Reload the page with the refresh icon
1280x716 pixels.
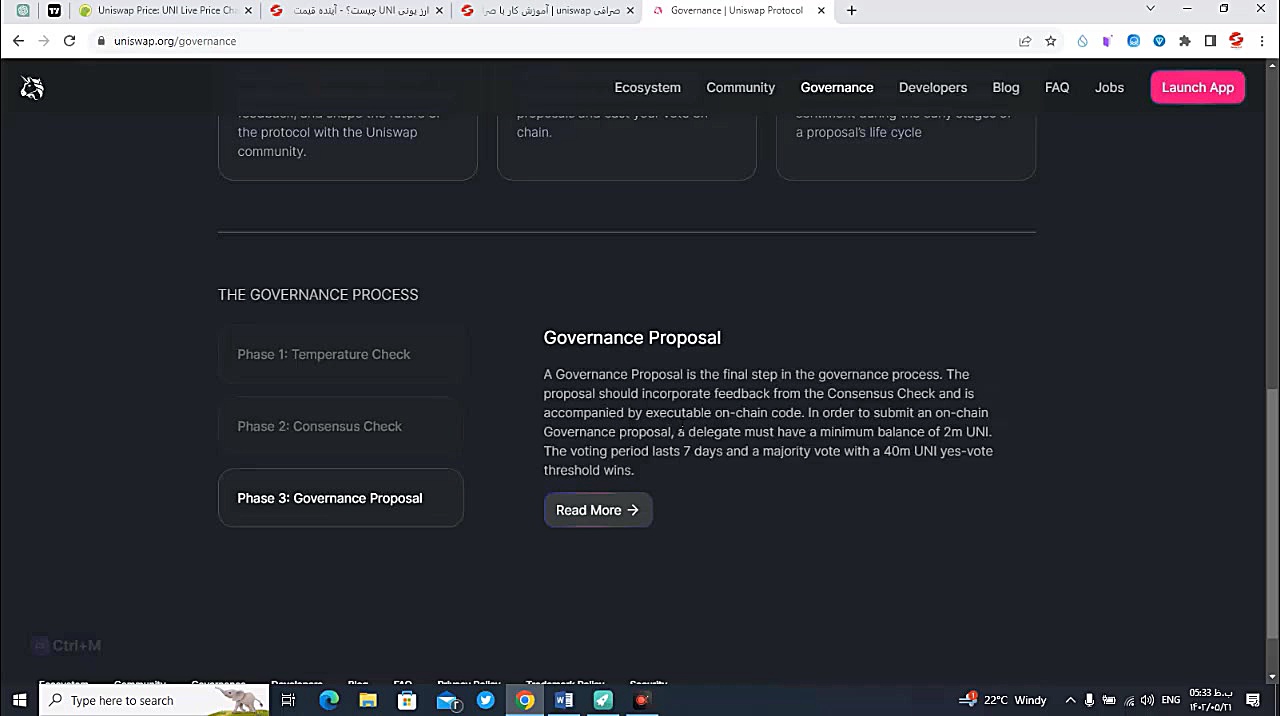coord(69,41)
